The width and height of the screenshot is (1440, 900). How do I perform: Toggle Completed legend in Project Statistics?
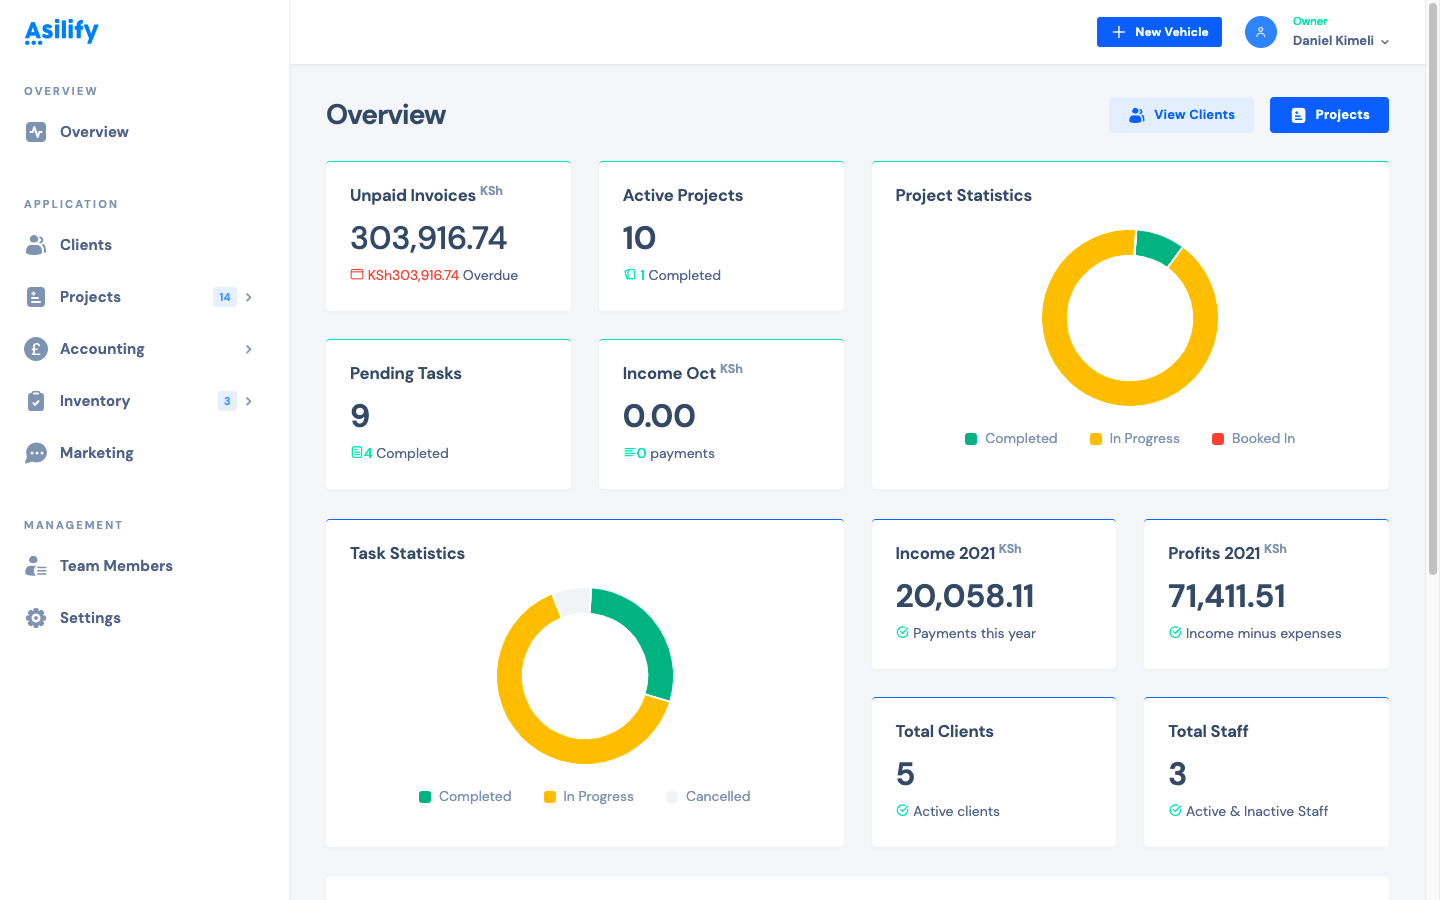point(1011,439)
